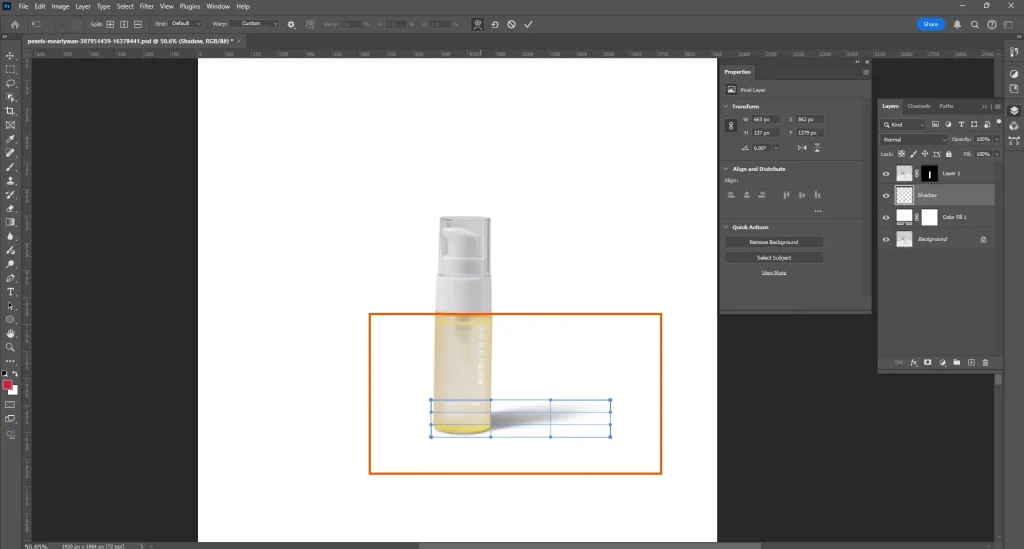Flip horizontal in Properties Transform section

[x=802, y=148]
